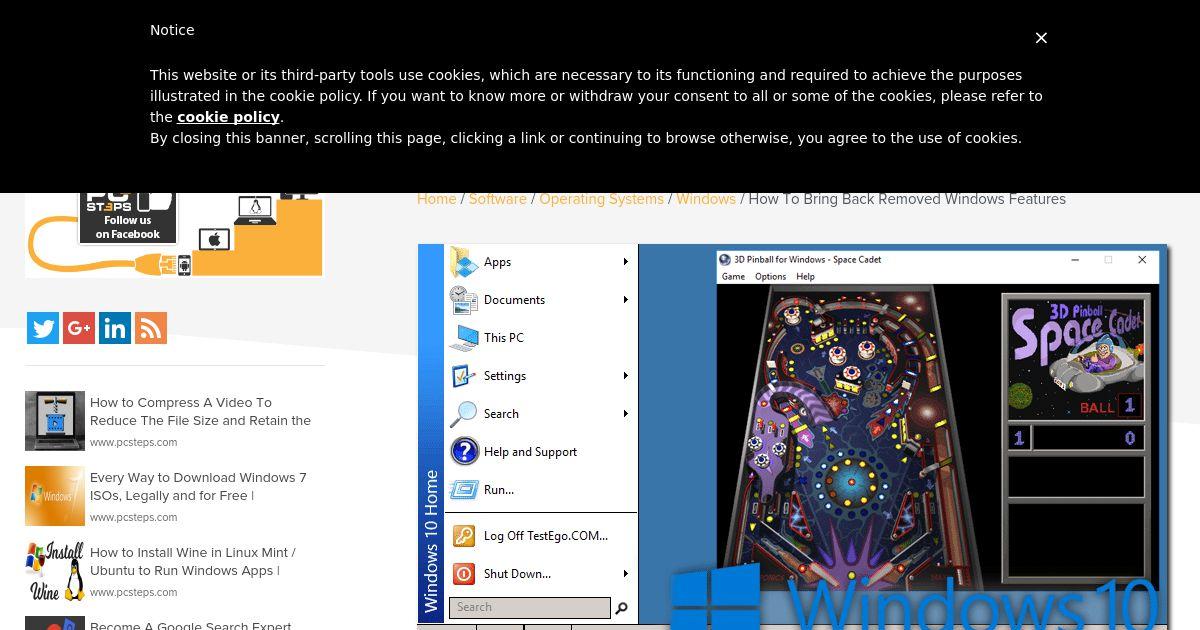Click the Follow us on Facebook banner

pyautogui.click(x=128, y=218)
